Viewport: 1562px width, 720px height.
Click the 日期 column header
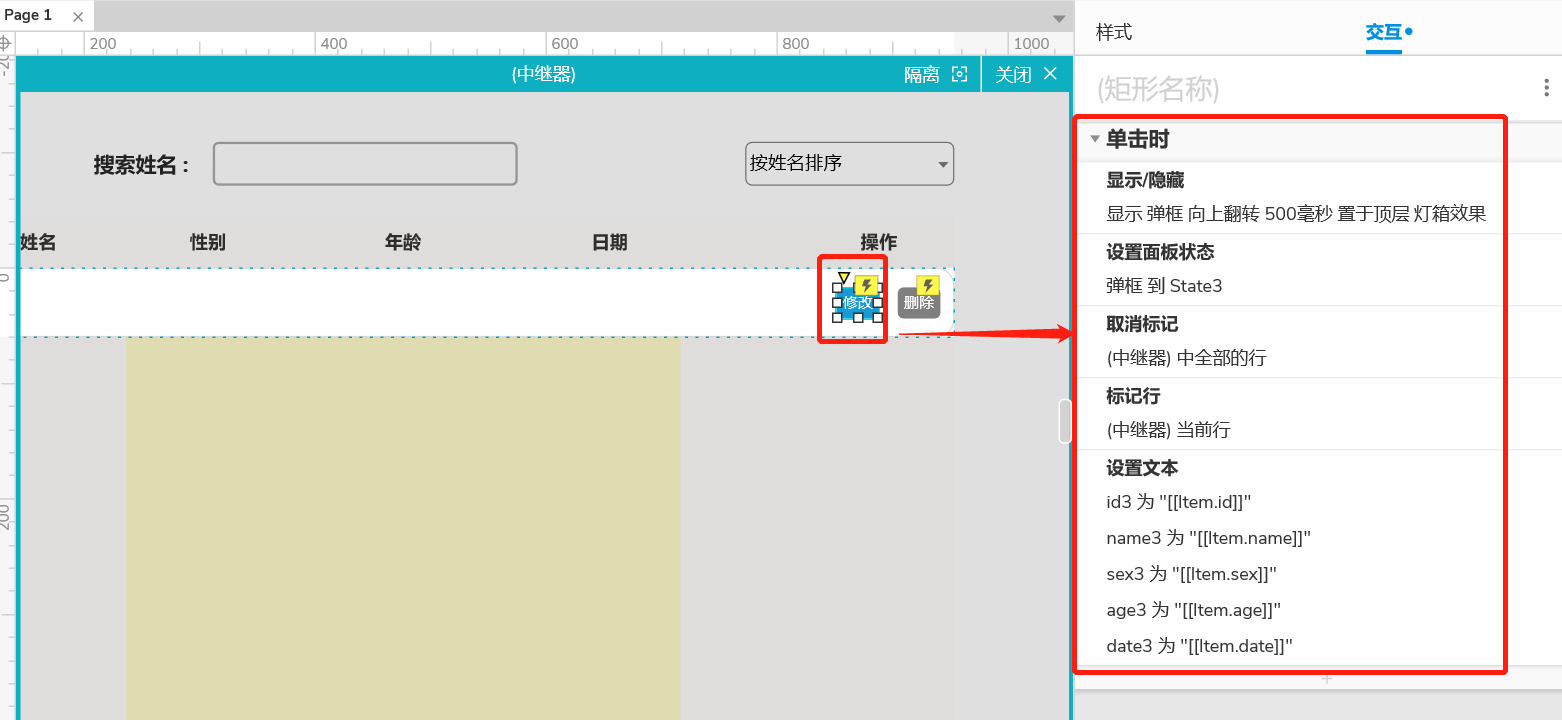(610, 242)
